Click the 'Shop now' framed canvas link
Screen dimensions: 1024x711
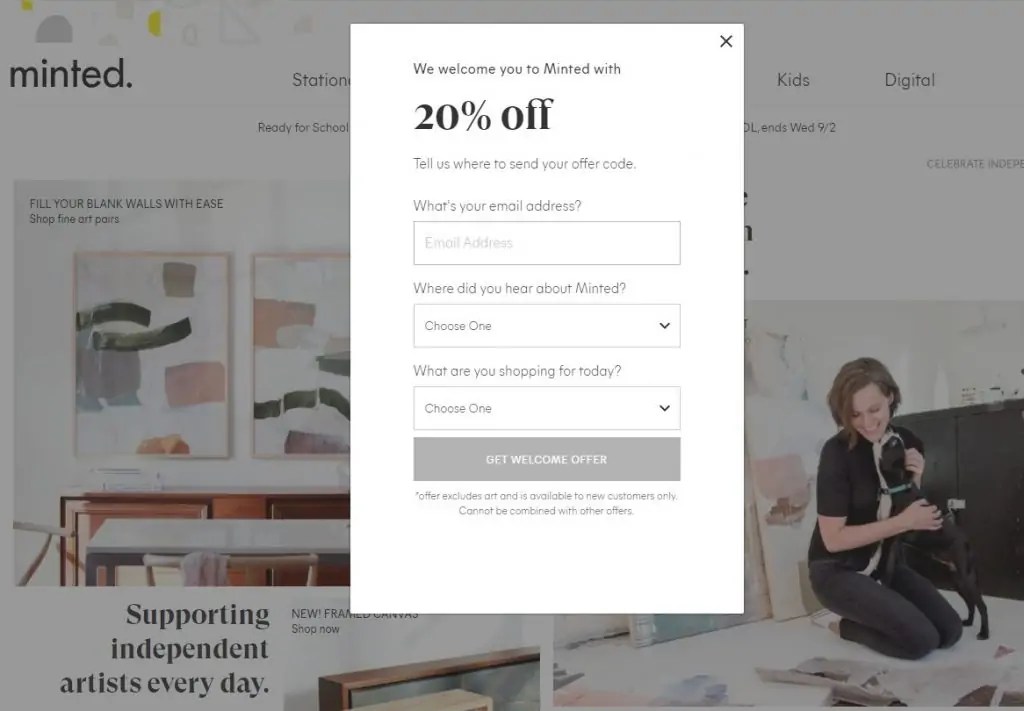tap(315, 629)
